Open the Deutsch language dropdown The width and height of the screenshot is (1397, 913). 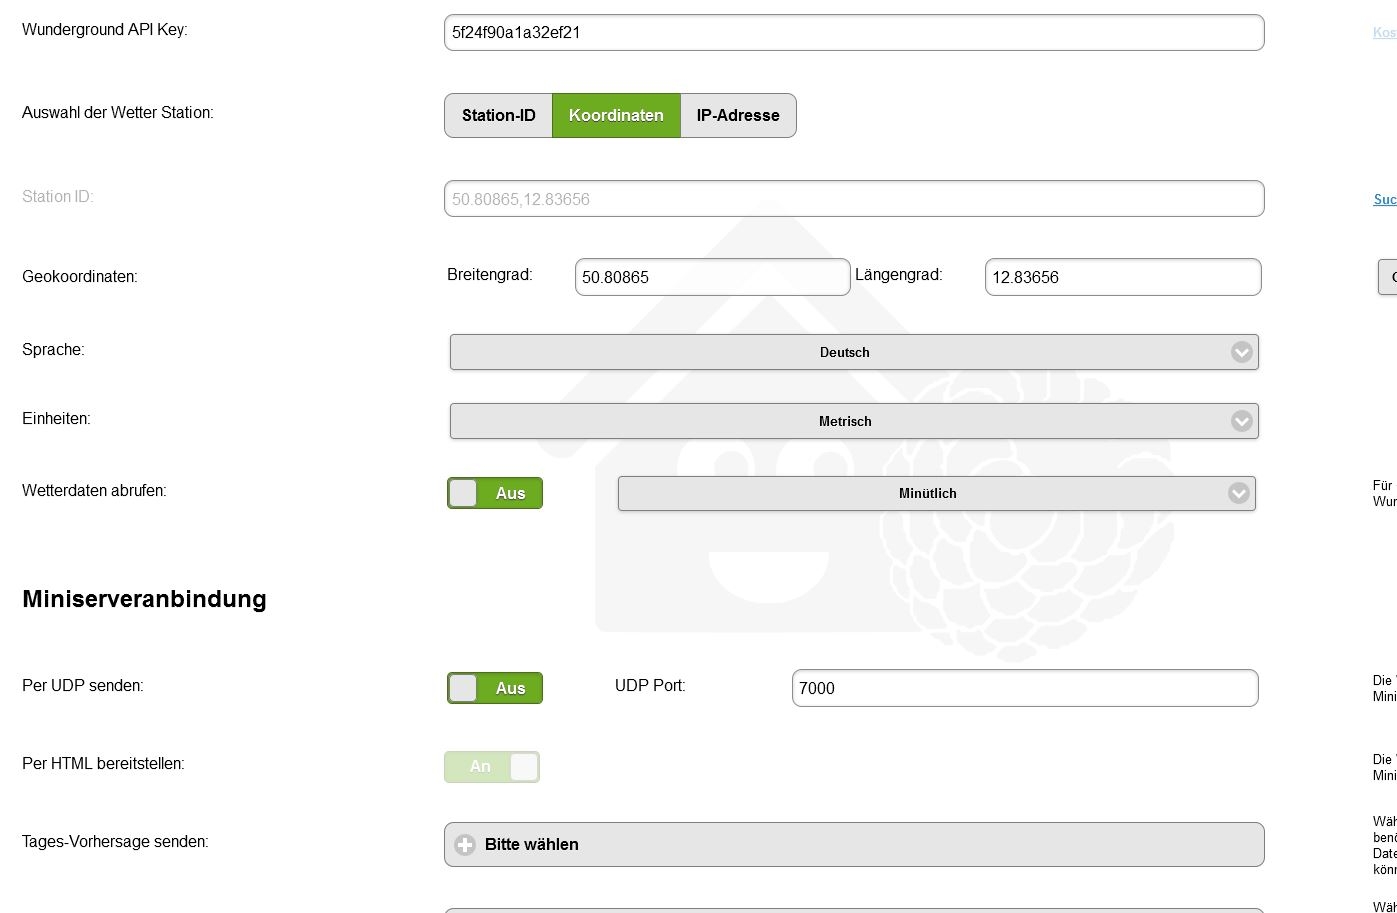[844, 353]
